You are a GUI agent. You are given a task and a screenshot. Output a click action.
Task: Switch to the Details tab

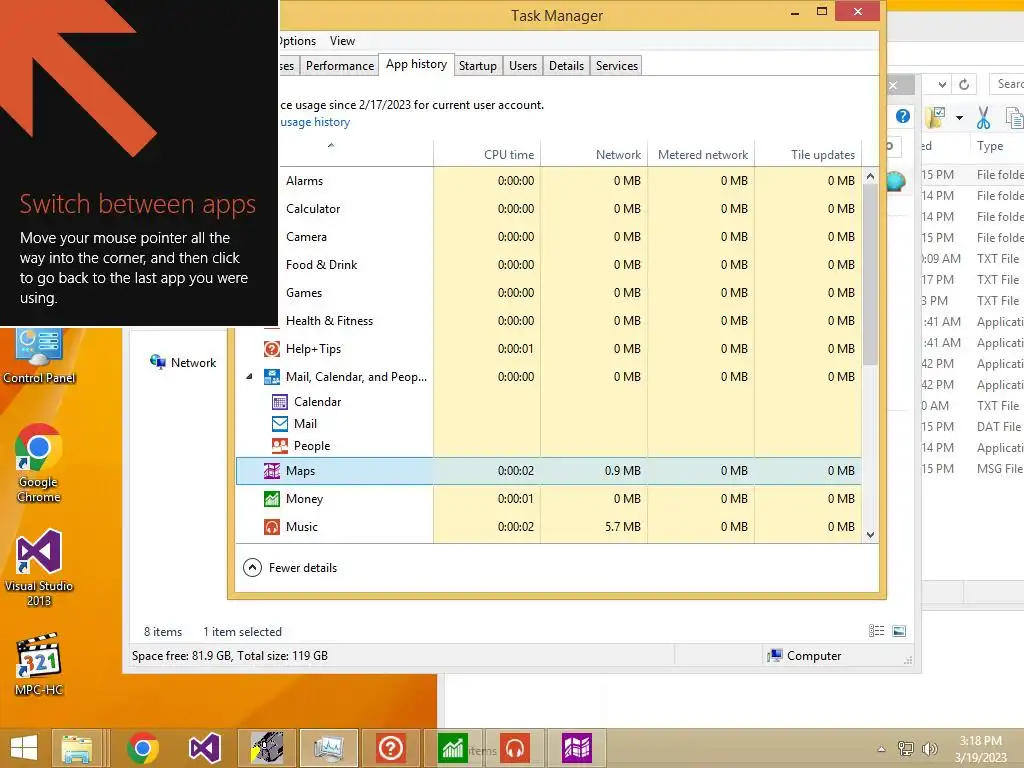pos(566,66)
